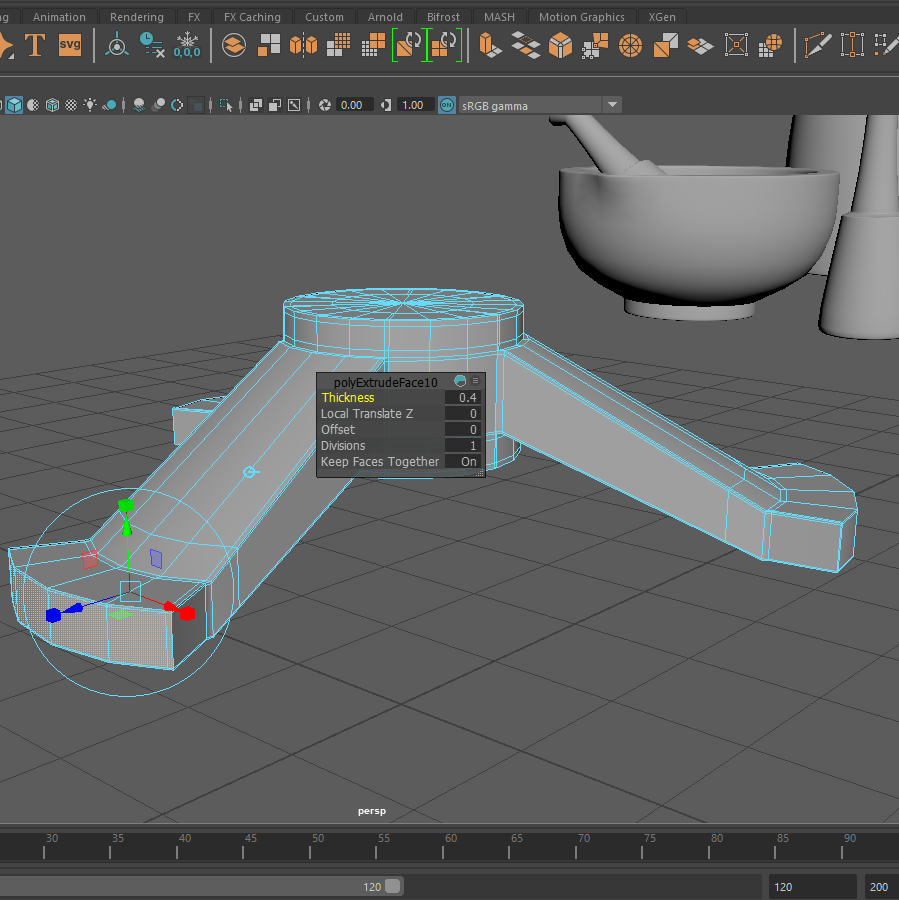Toggle the viewport lights bulb icon
This screenshot has width=899, height=900.
pyautogui.click(x=91, y=105)
